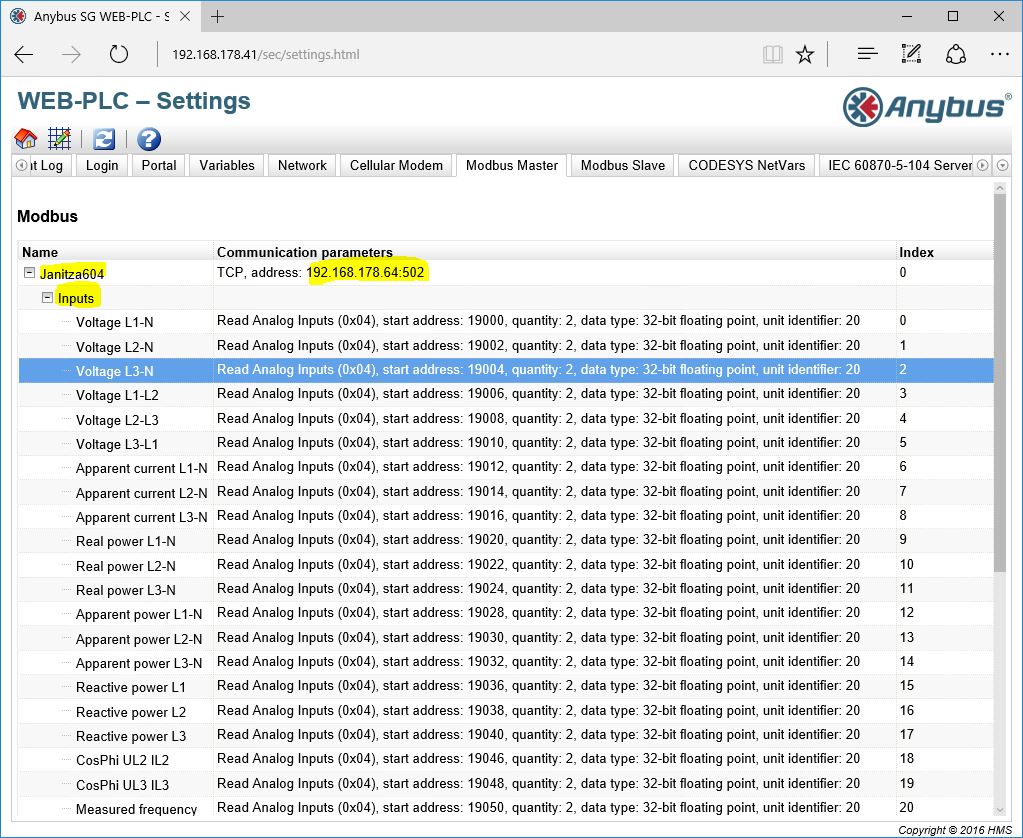1023x838 pixels.
Task: Reload the browser page
Action: 119,54
